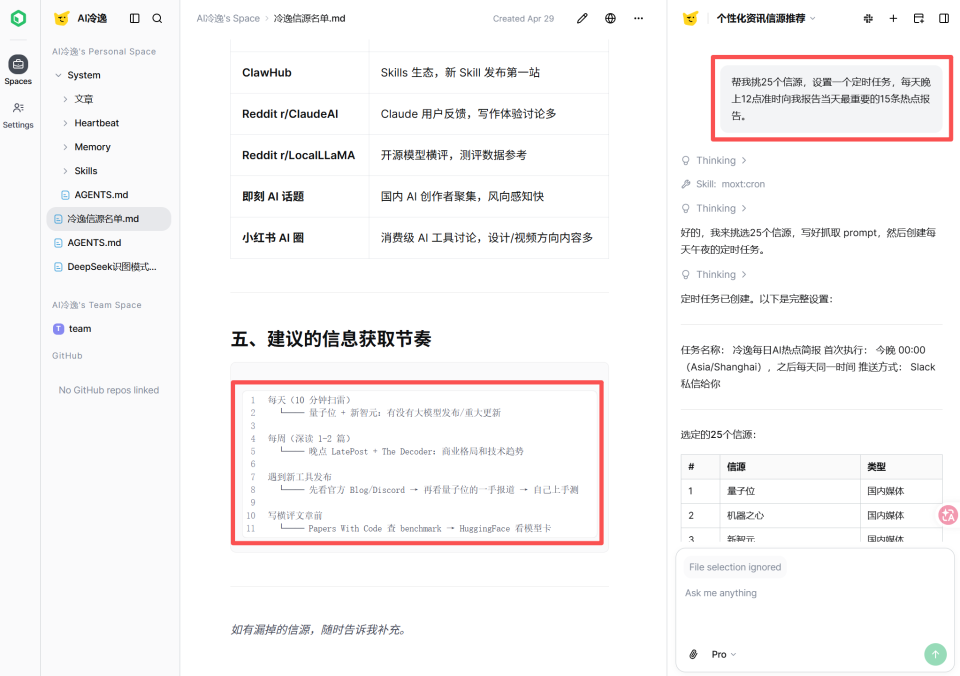Expand the first Thinking step
This screenshot has width=960, height=676.
714,160
